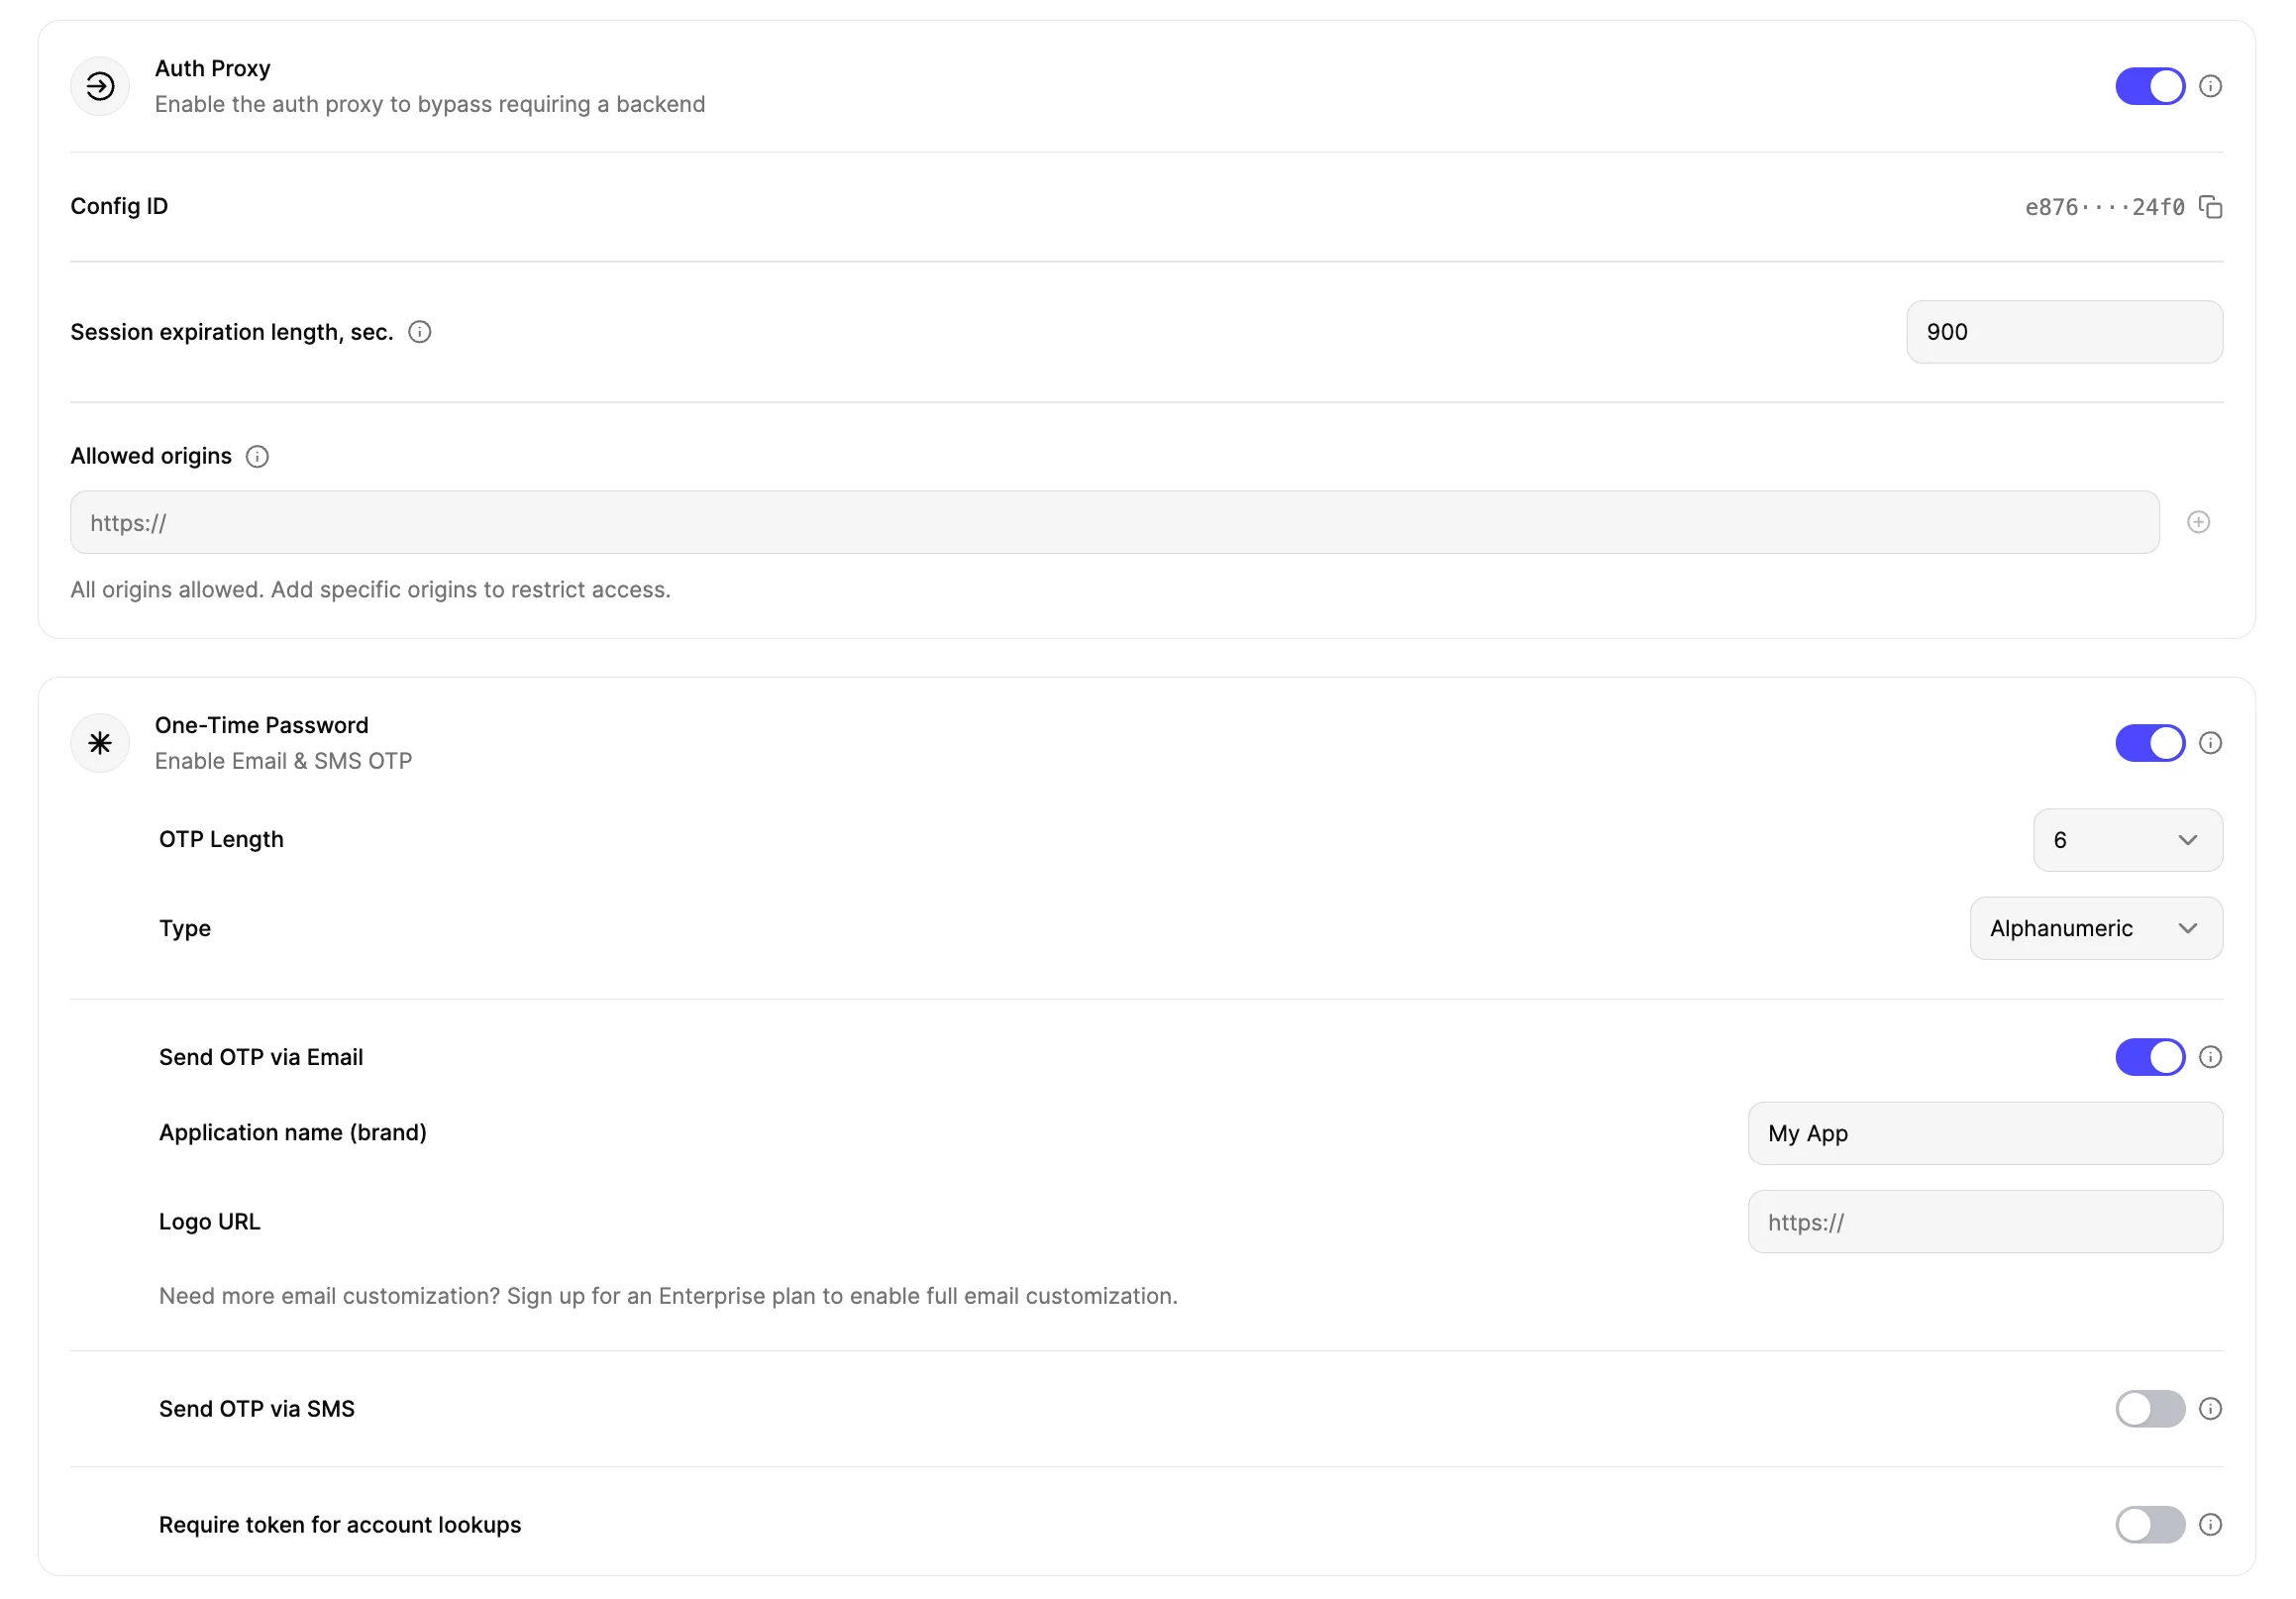Click the "Config ID" label

click(119, 207)
